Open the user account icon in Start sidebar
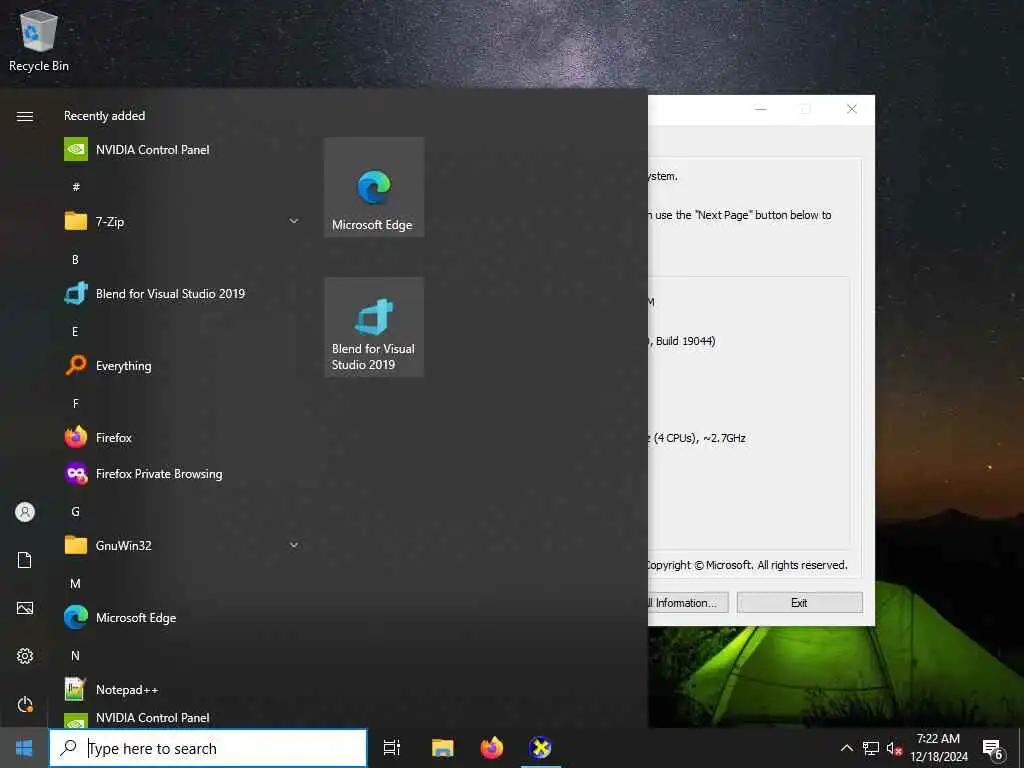 [25, 512]
